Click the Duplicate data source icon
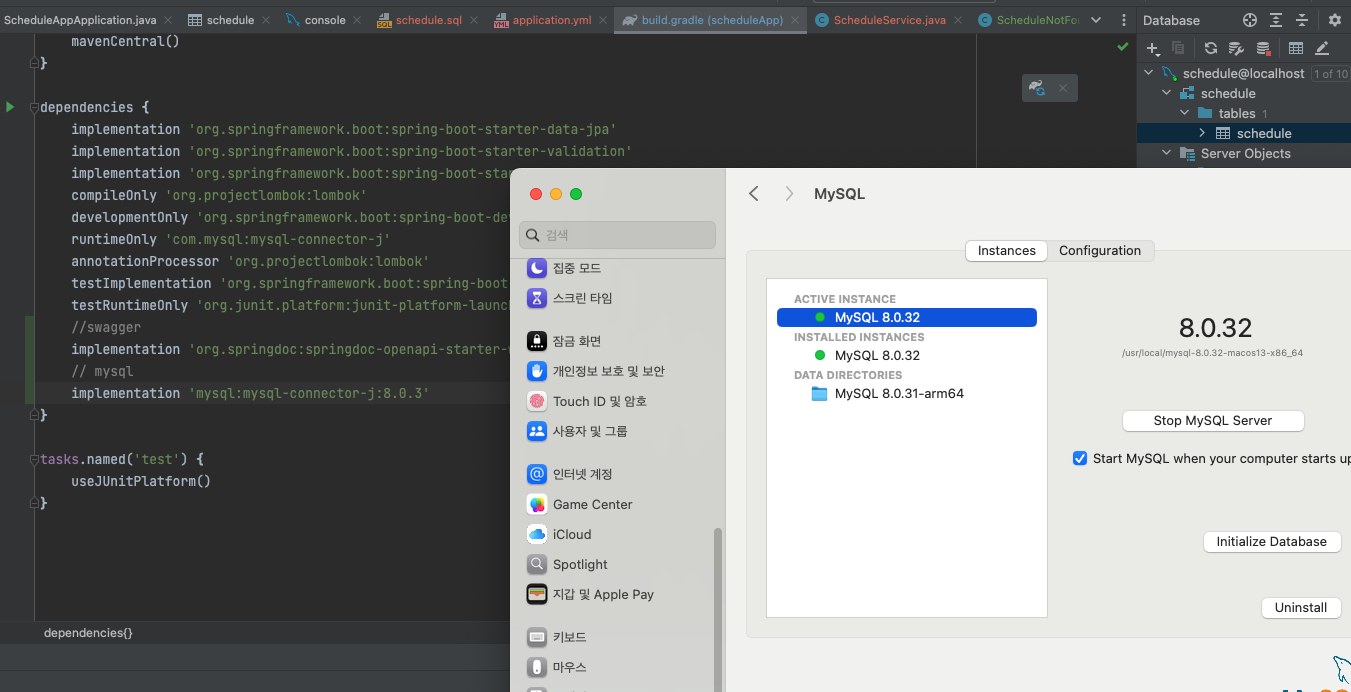Screen dimensions: 1351x692 click(x=1178, y=48)
